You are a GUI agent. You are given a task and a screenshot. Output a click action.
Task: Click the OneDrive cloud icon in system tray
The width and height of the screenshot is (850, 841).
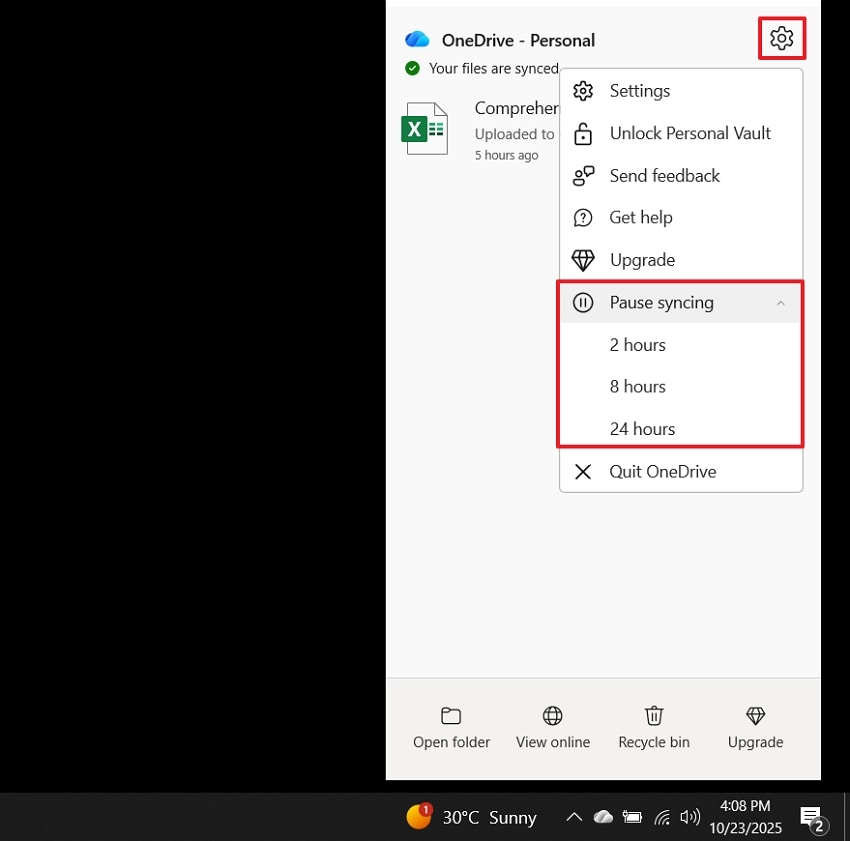(x=603, y=817)
